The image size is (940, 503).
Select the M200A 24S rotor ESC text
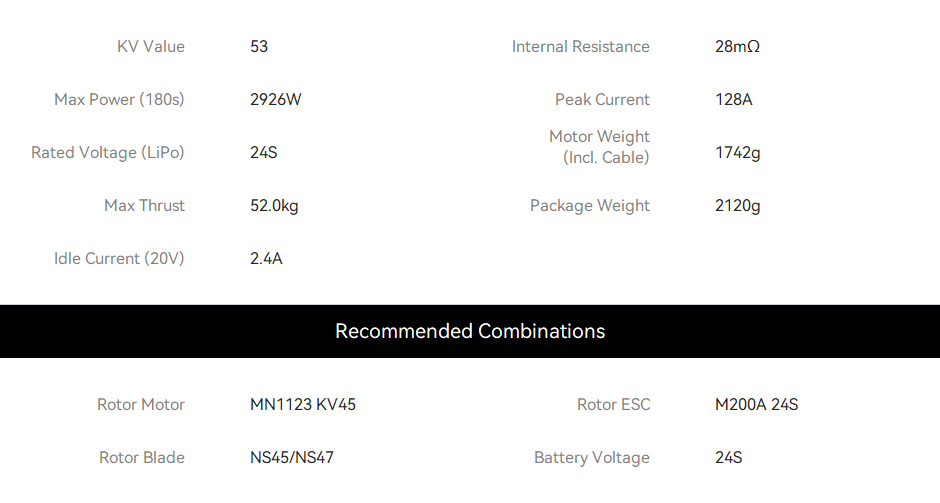coord(757,405)
